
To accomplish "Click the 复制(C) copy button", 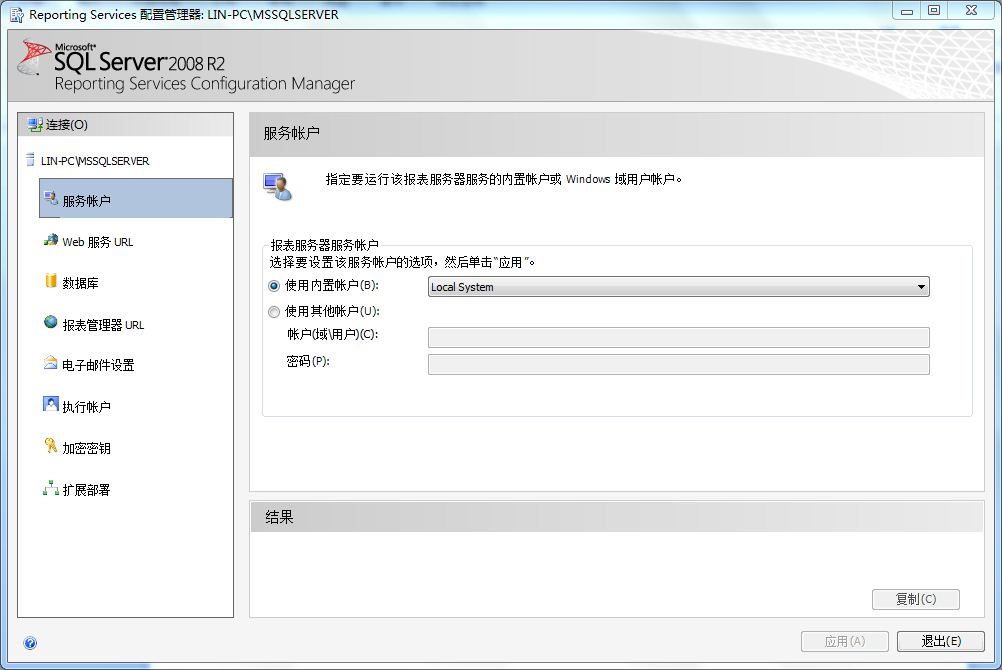I will tap(916, 599).
